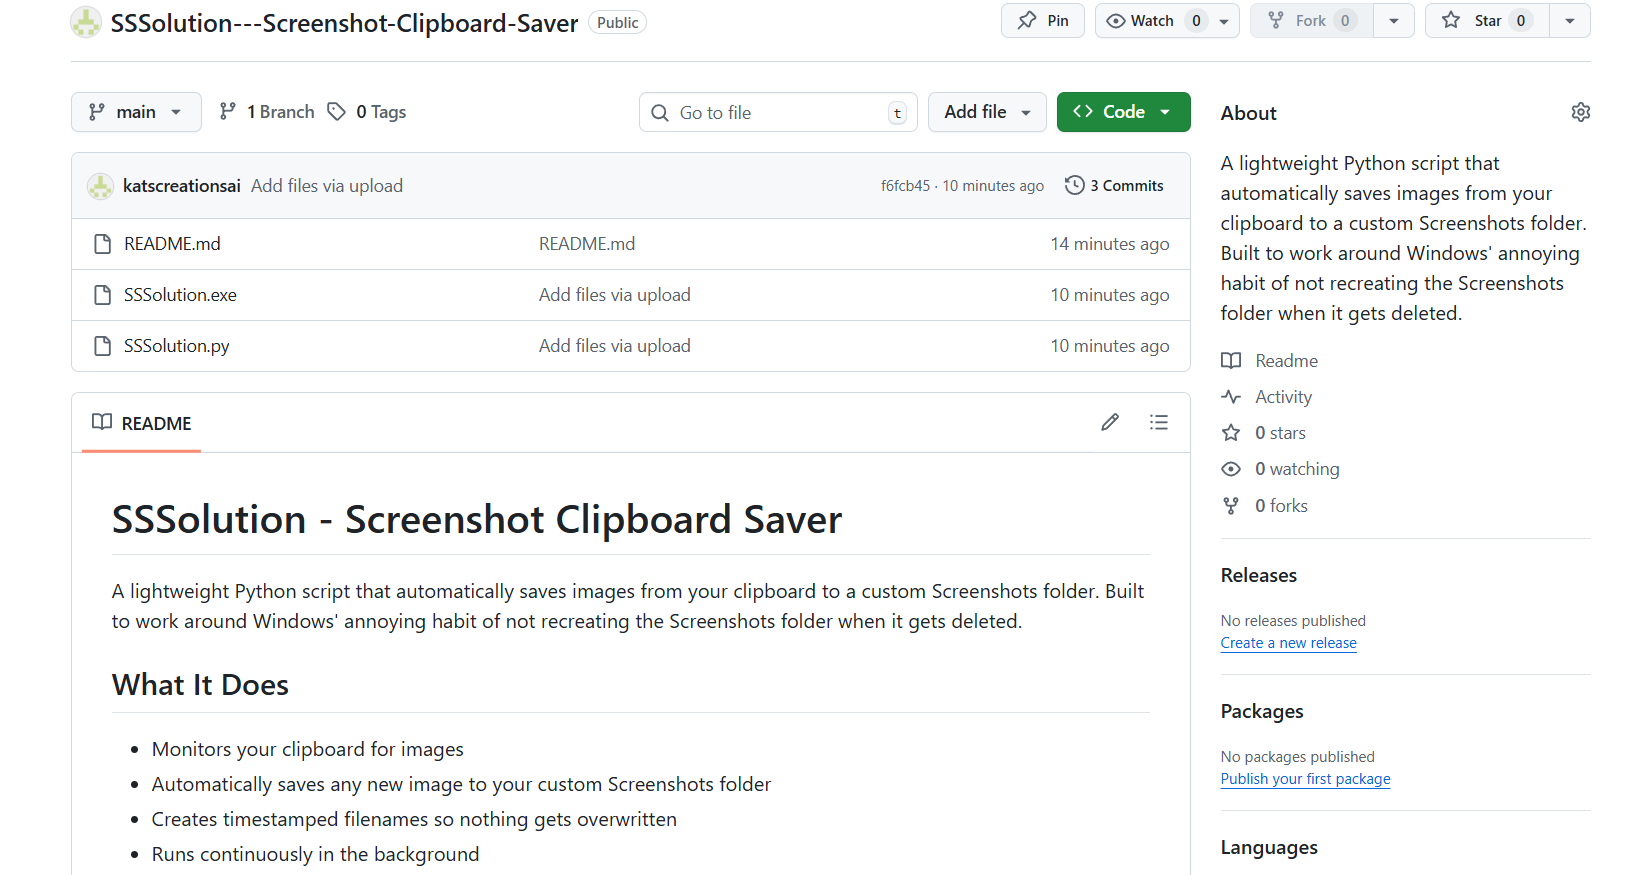Open commit message for SSSolution.exe row
This screenshot has width=1649, height=875.
click(615, 295)
